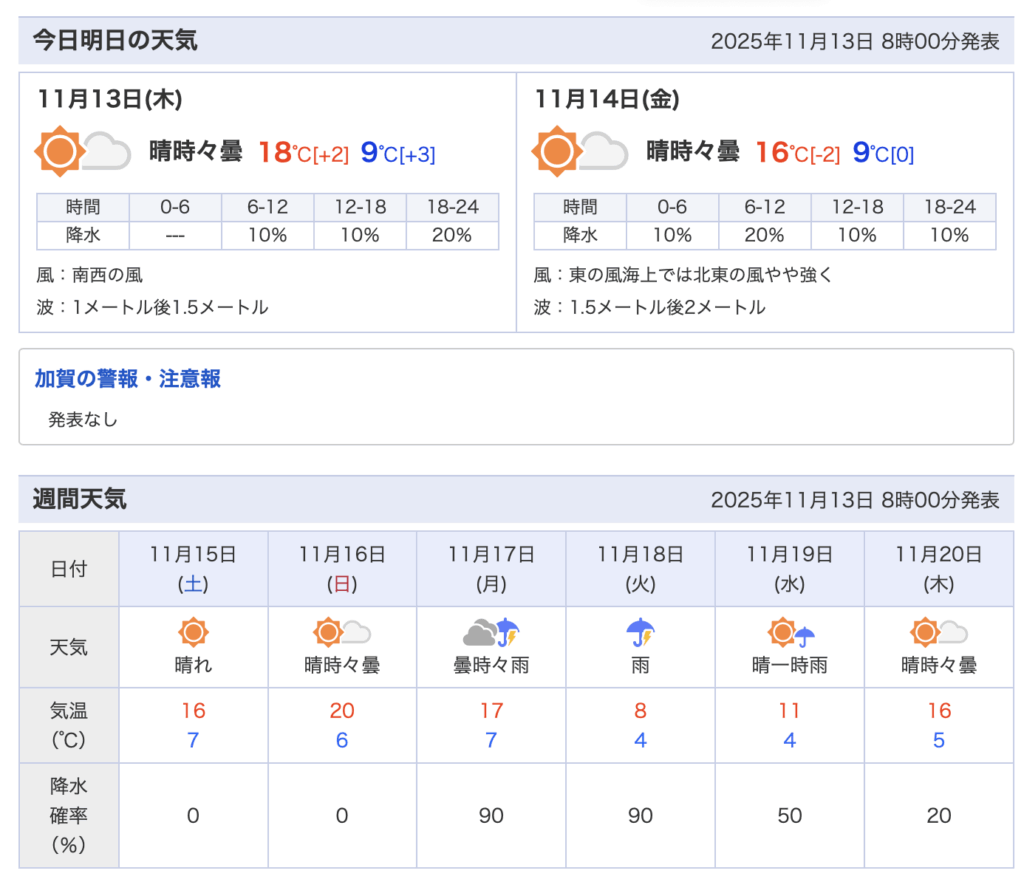Click the 90 percent precipitation cell for November 17
The width and height of the screenshot is (1024, 879).
pos(491,816)
